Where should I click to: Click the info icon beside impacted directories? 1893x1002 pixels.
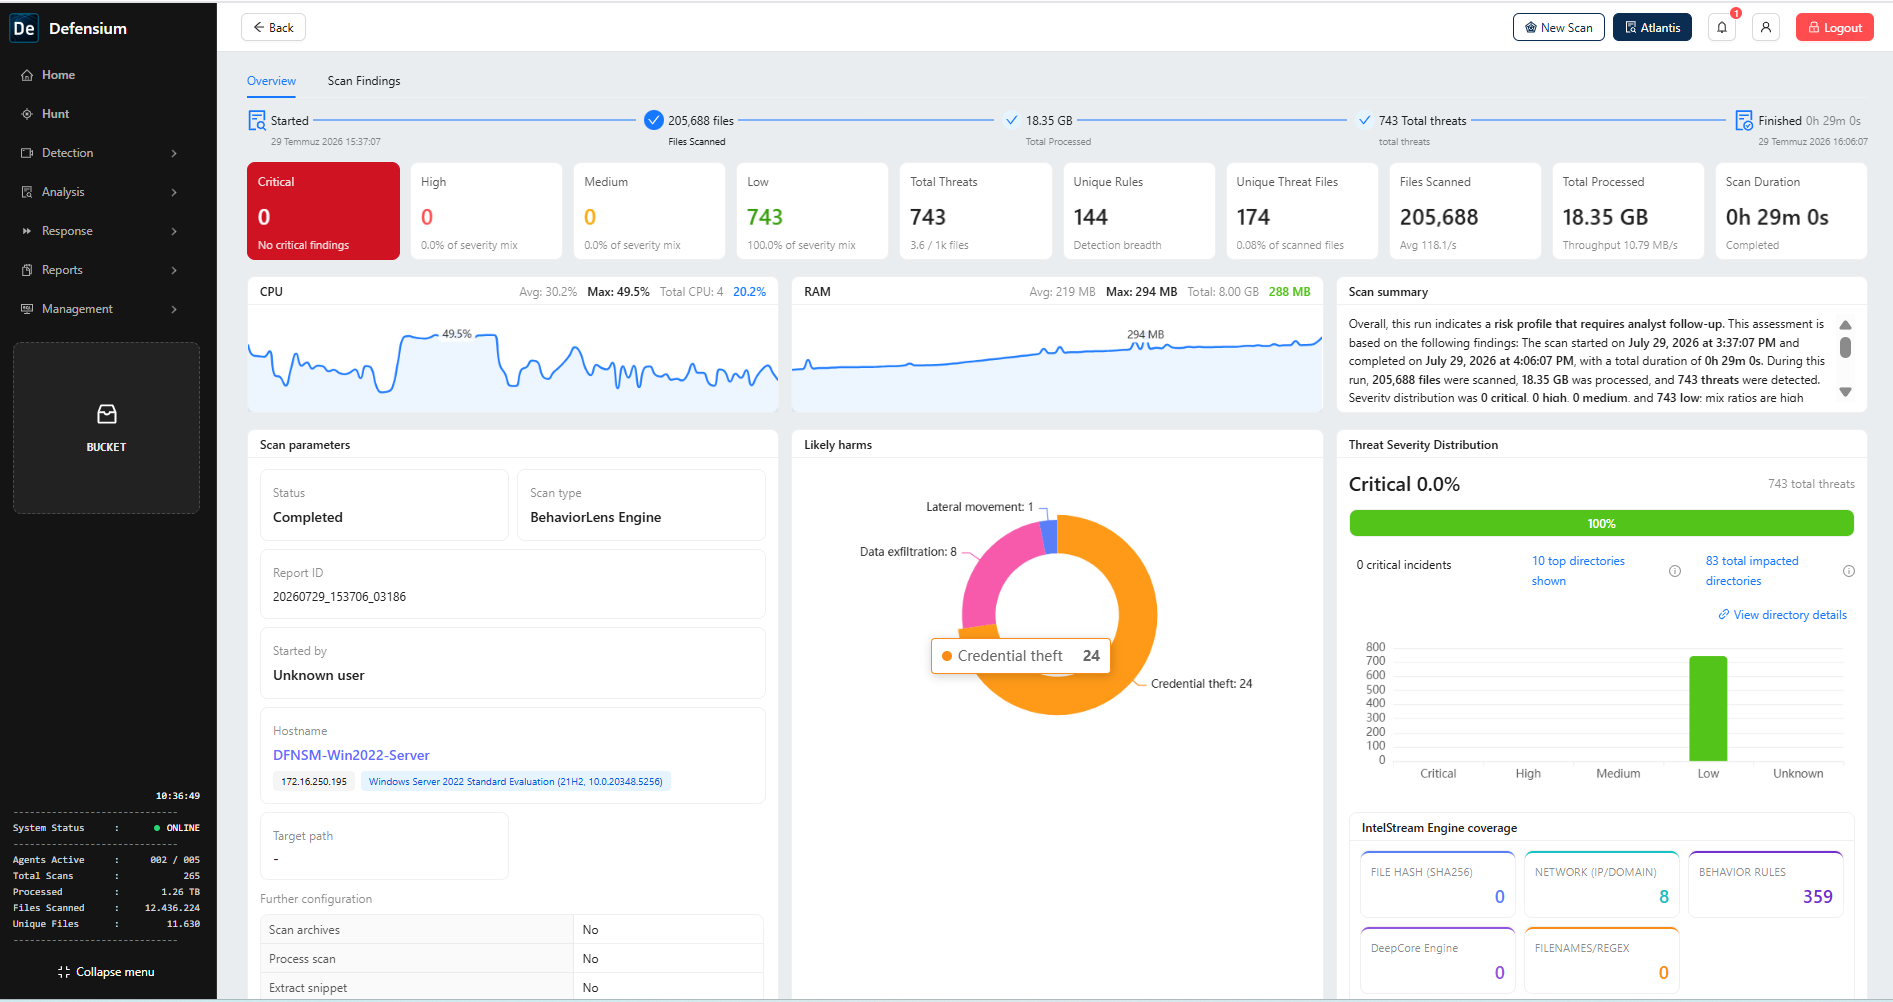click(1849, 571)
